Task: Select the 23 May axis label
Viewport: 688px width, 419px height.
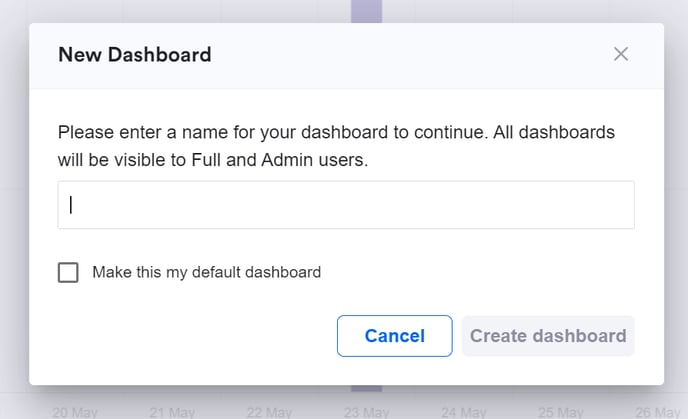Action: pos(366,412)
